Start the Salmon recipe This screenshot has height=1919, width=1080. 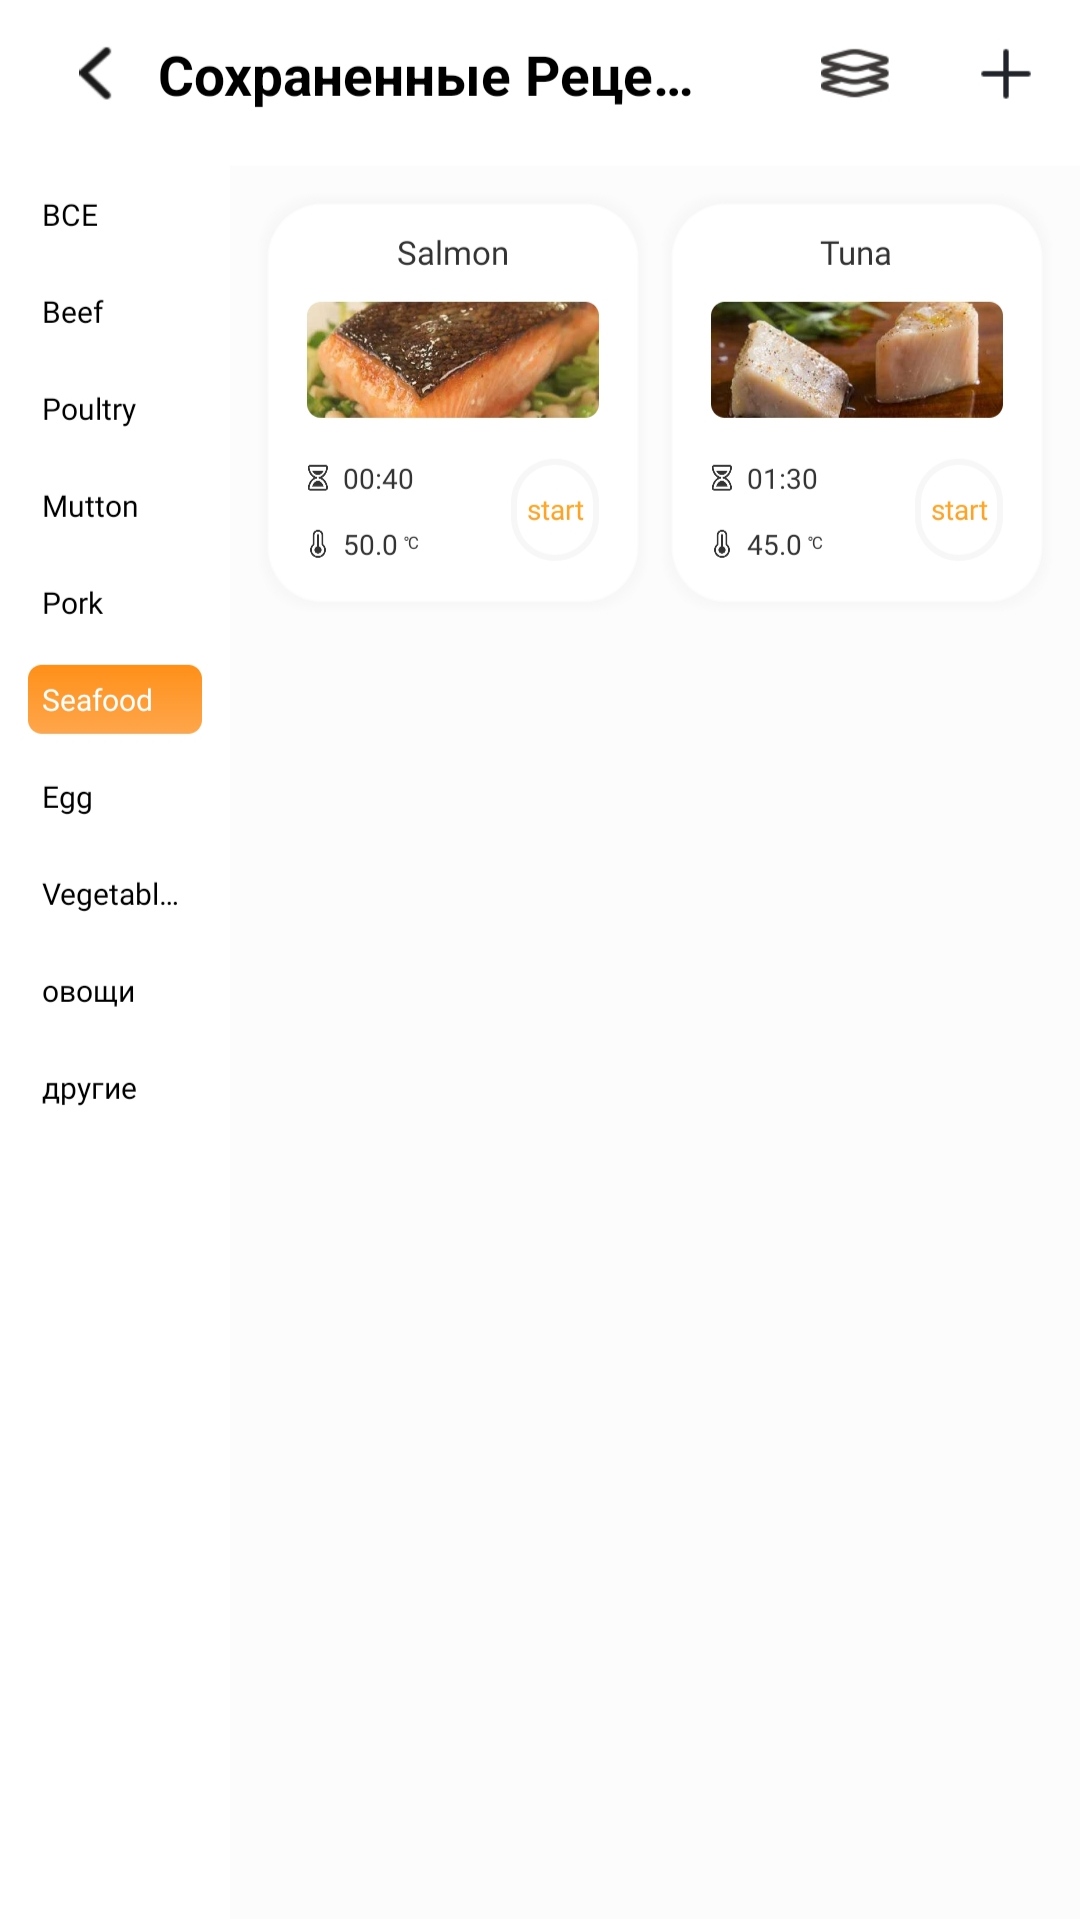coord(555,510)
